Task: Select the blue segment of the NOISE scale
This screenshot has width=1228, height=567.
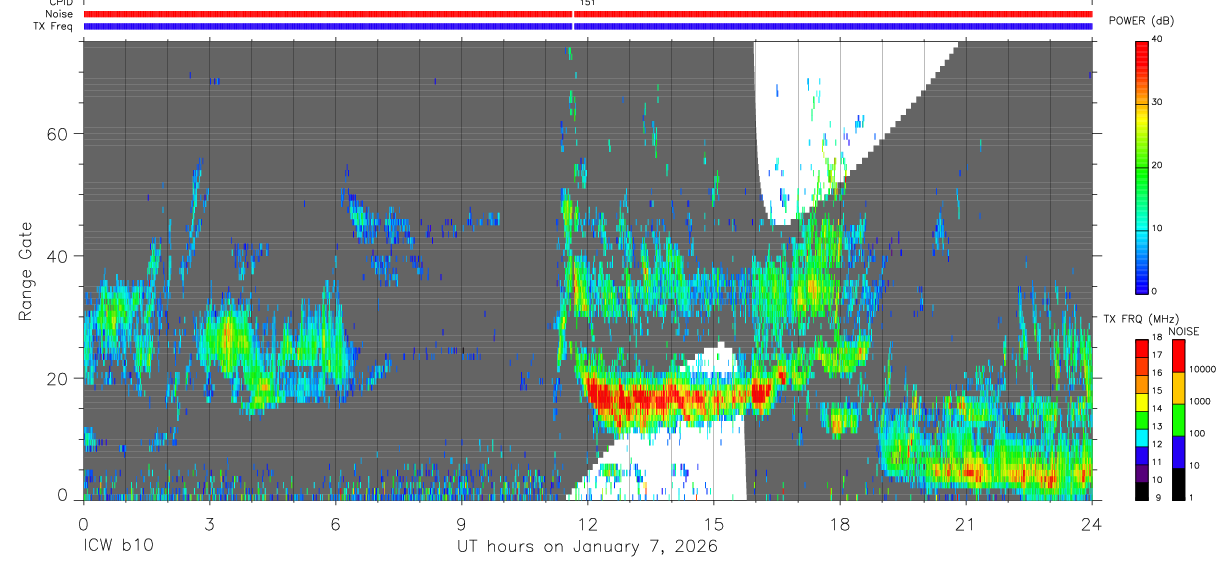Action: [x=1177, y=451]
